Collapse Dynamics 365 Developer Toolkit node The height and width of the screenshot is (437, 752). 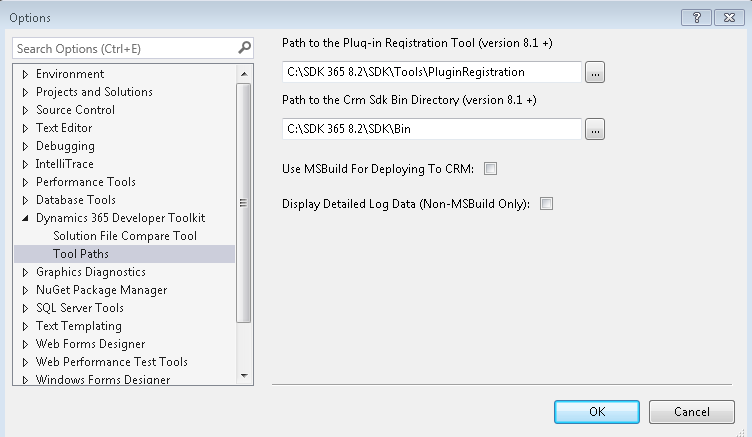(x=26, y=218)
